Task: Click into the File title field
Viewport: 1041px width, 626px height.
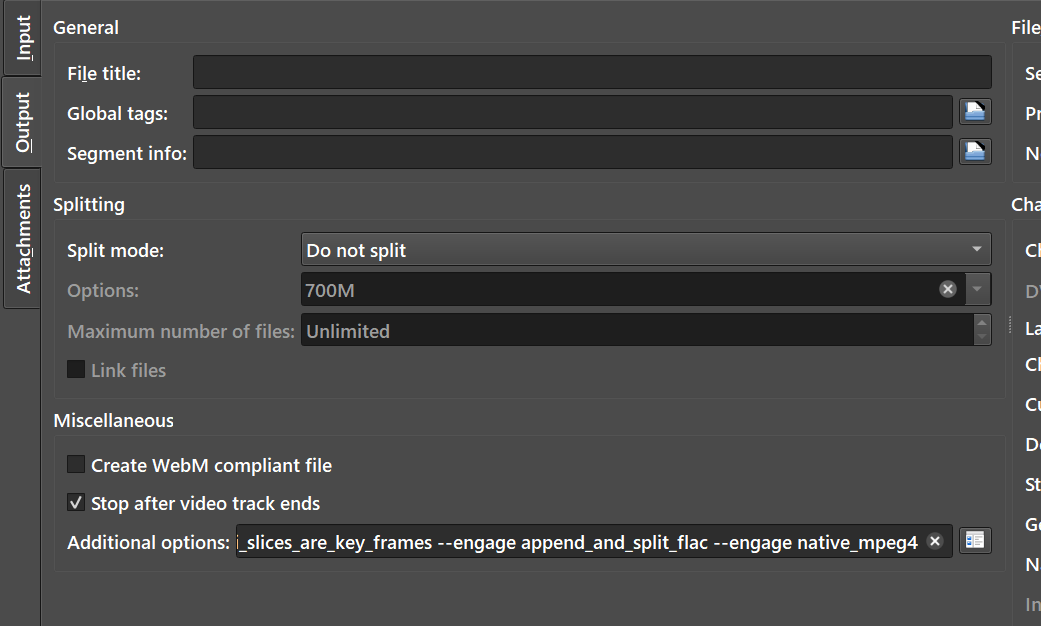Action: coord(592,72)
